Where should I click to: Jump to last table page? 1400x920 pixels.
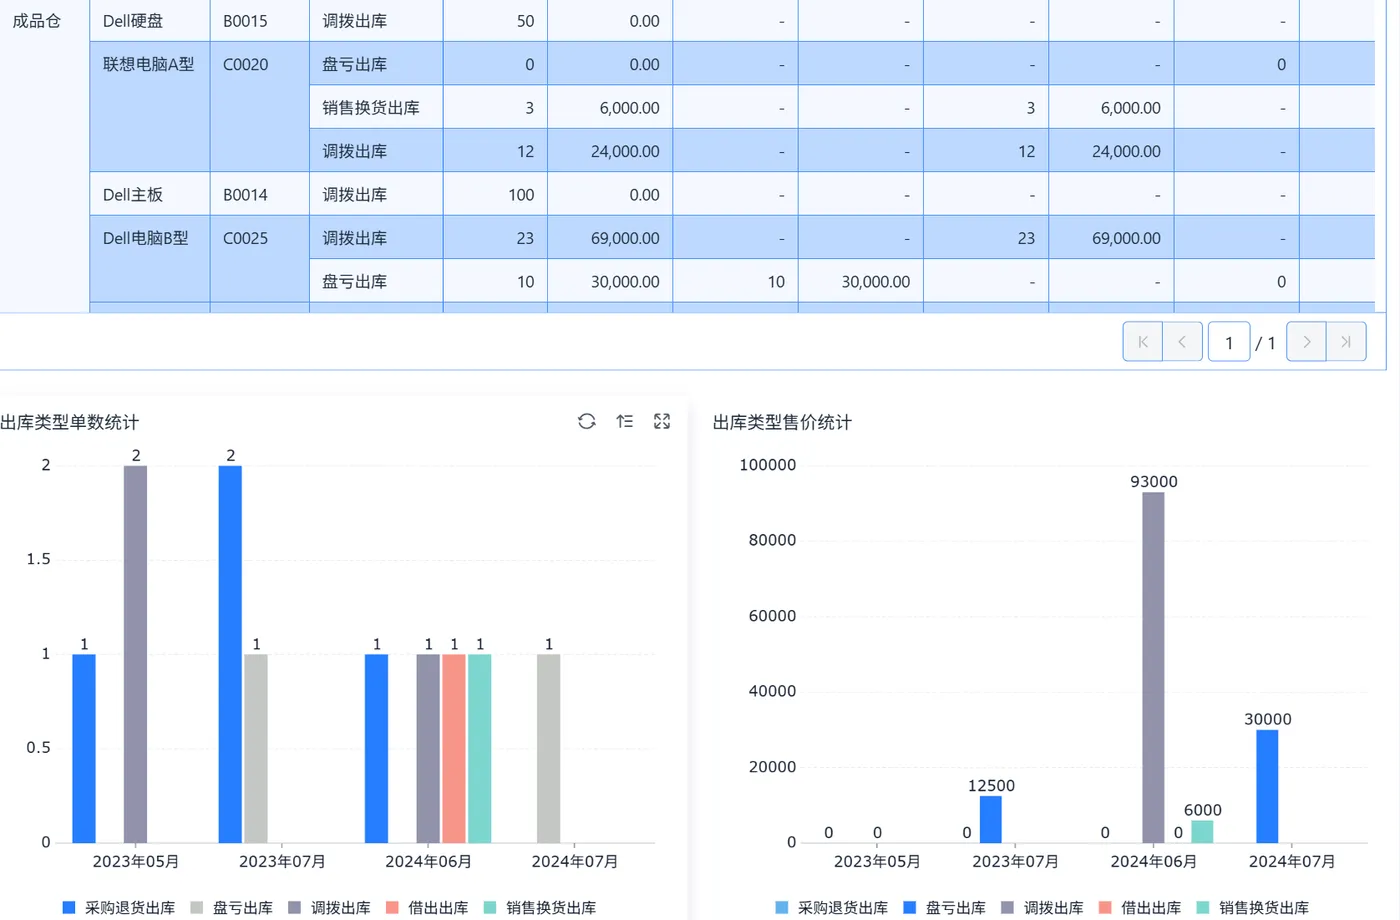coord(1346,342)
